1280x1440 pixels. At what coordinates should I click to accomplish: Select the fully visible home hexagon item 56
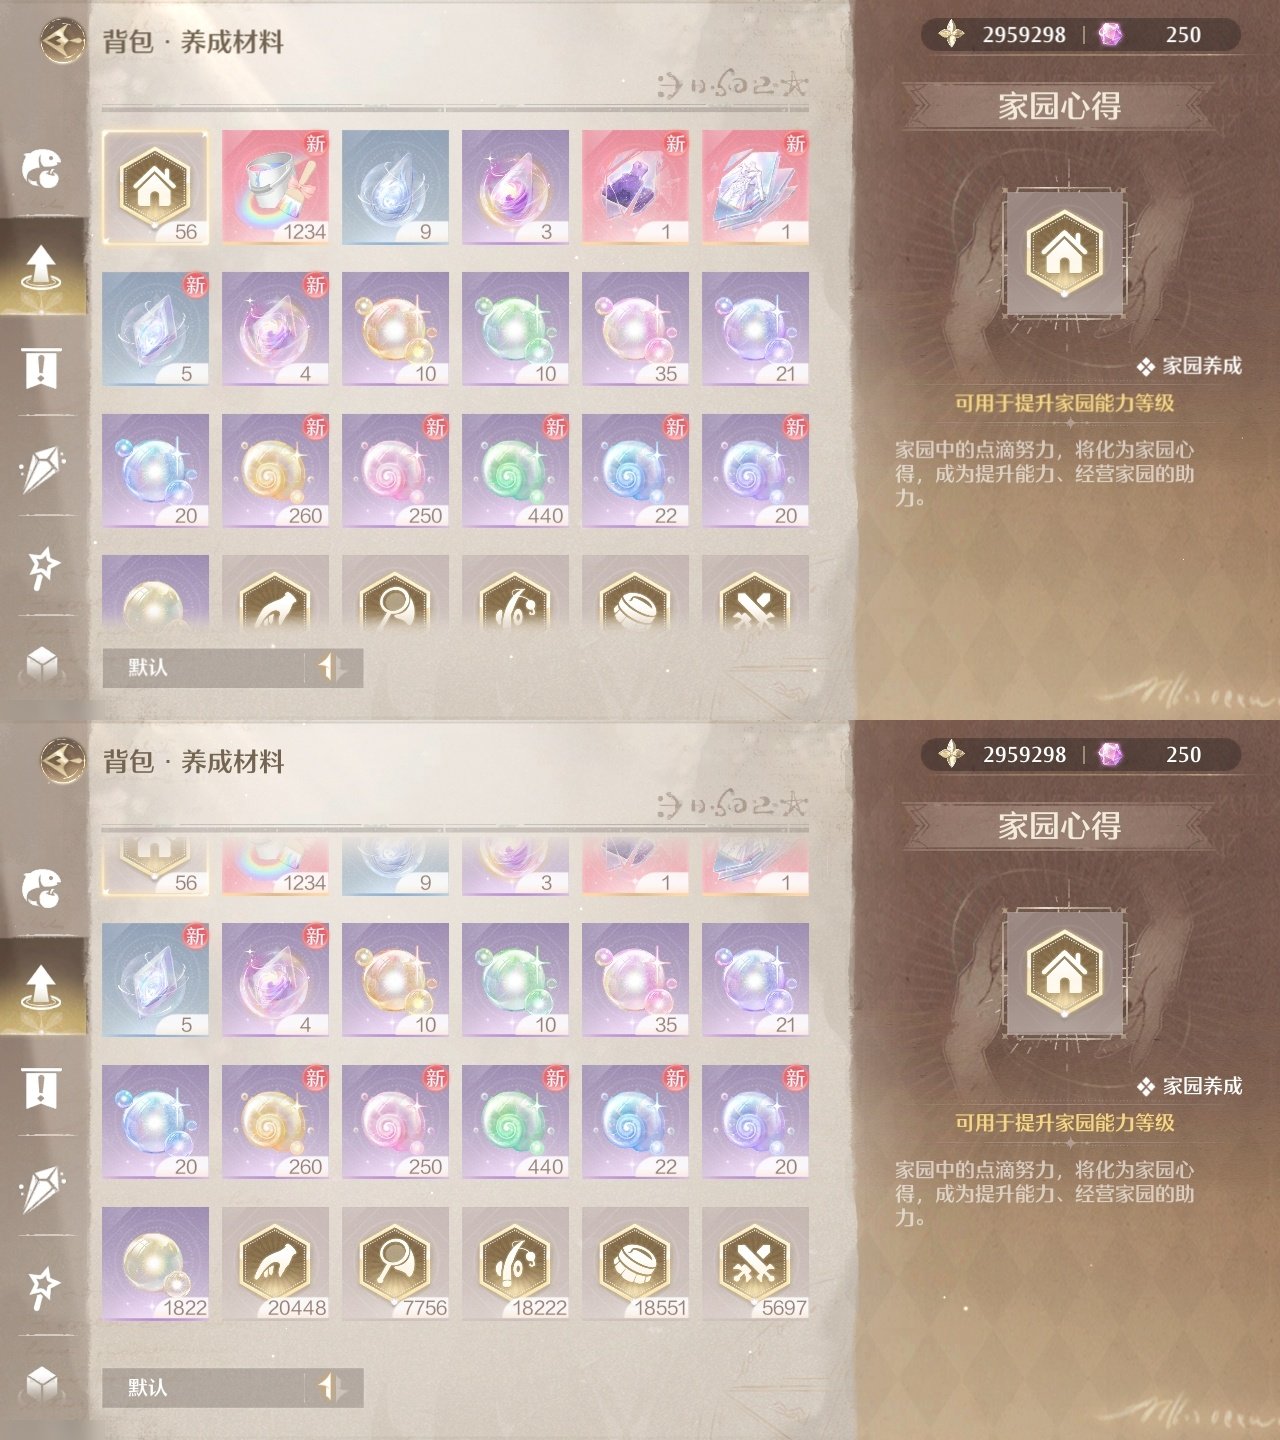coord(155,187)
